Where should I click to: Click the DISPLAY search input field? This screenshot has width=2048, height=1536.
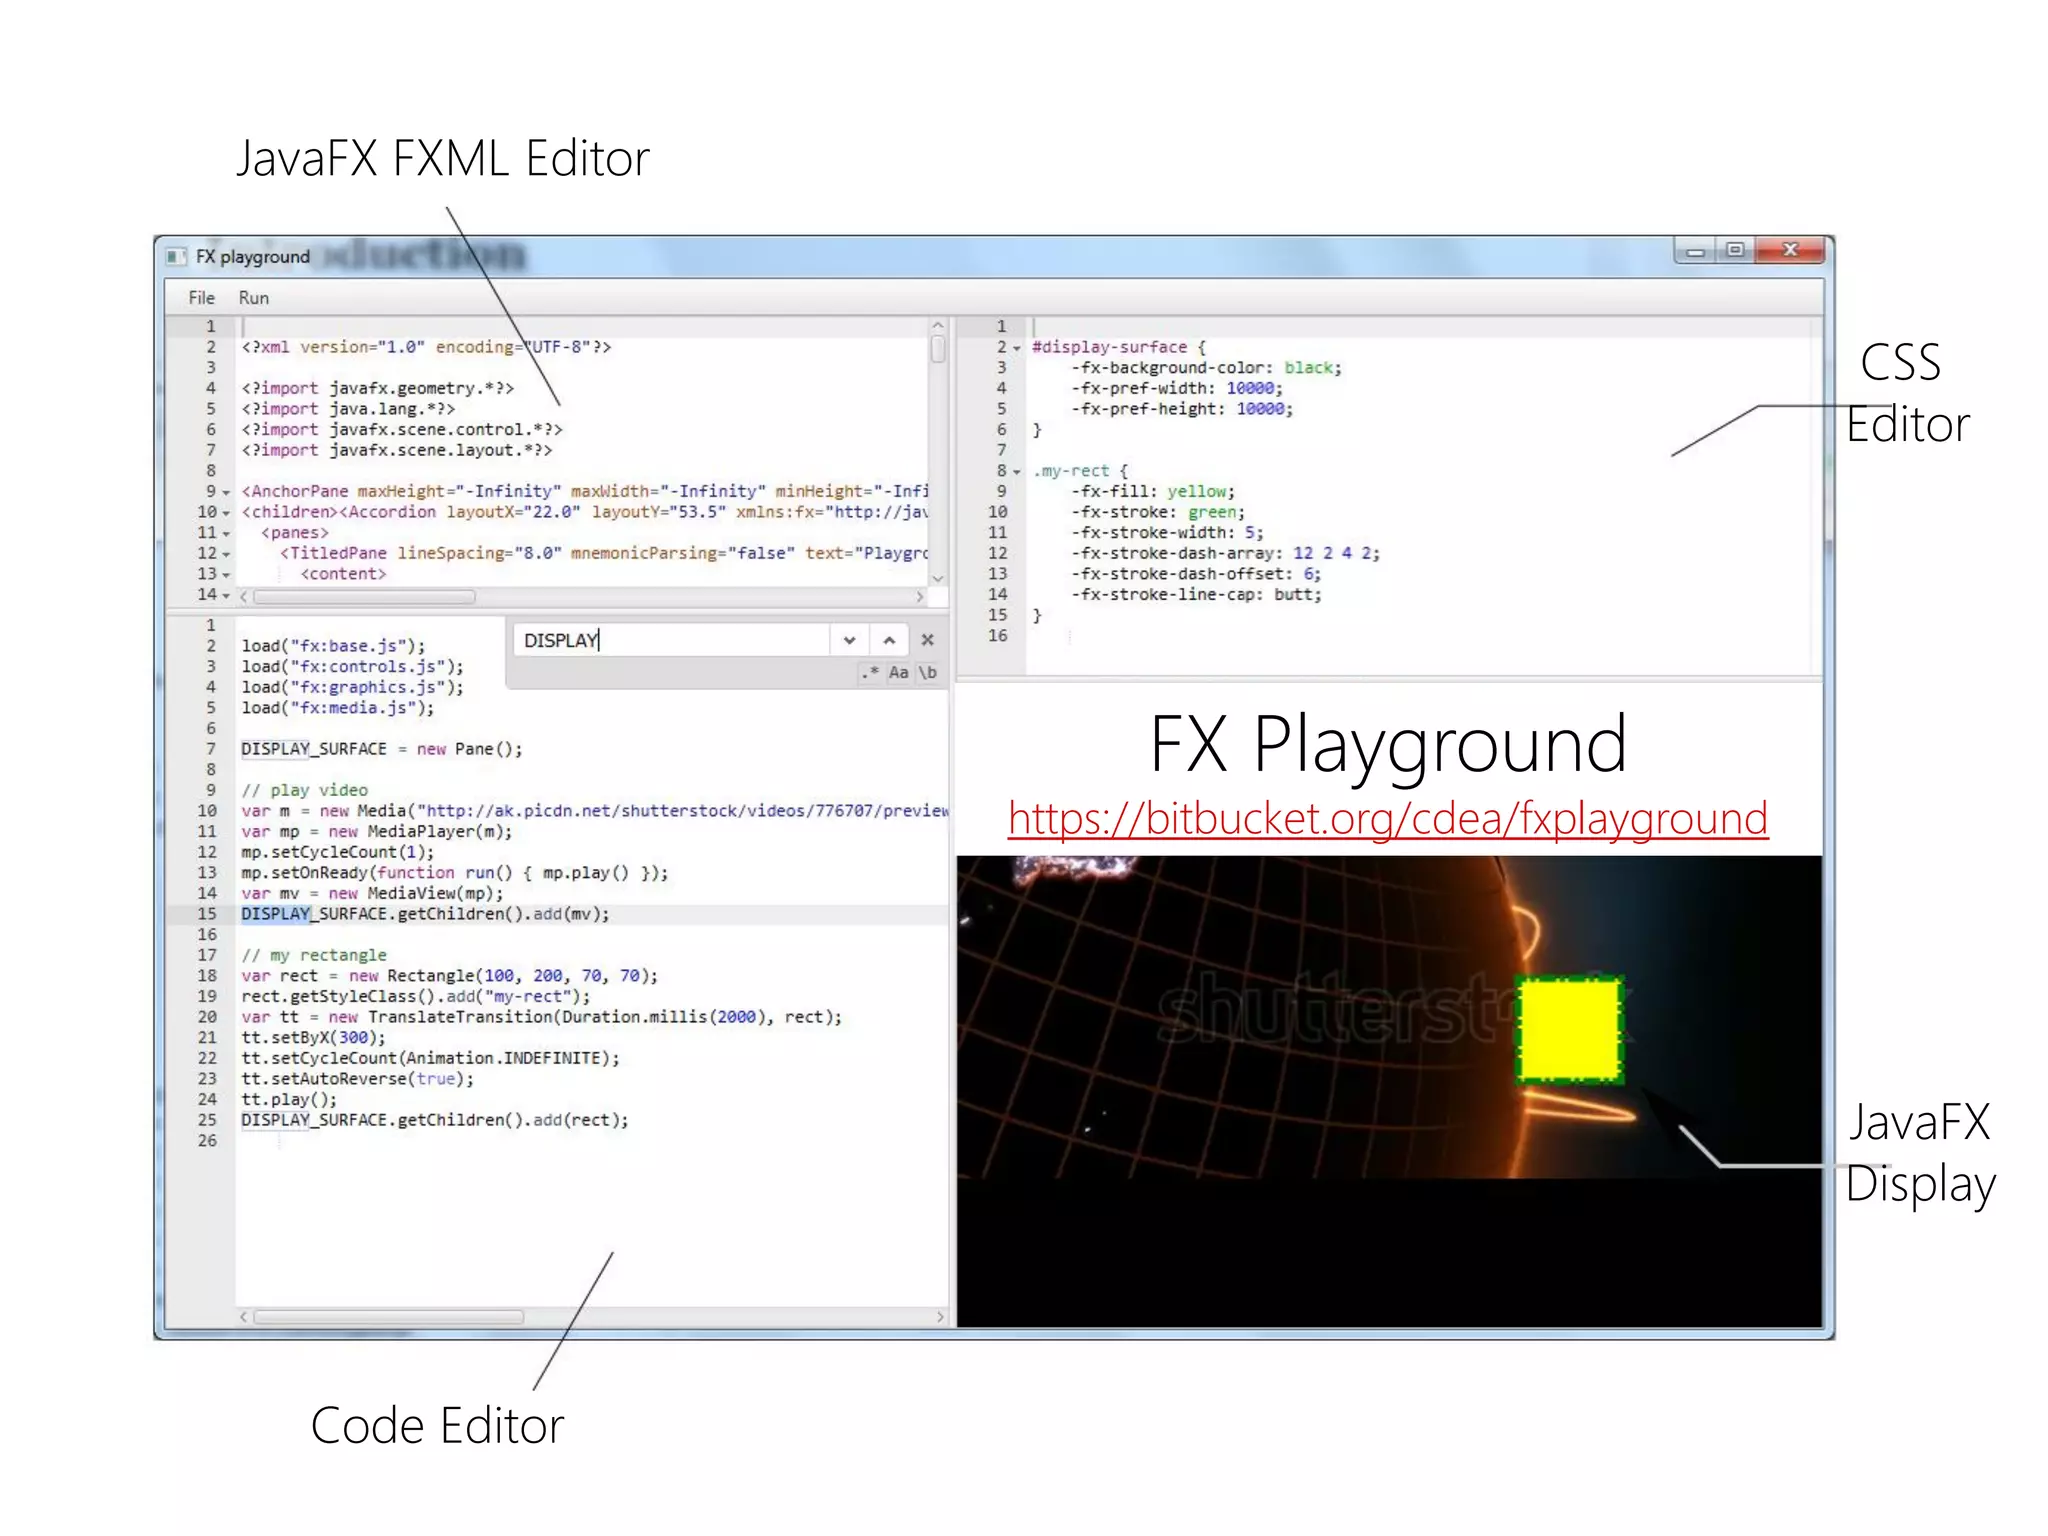click(670, 640)
